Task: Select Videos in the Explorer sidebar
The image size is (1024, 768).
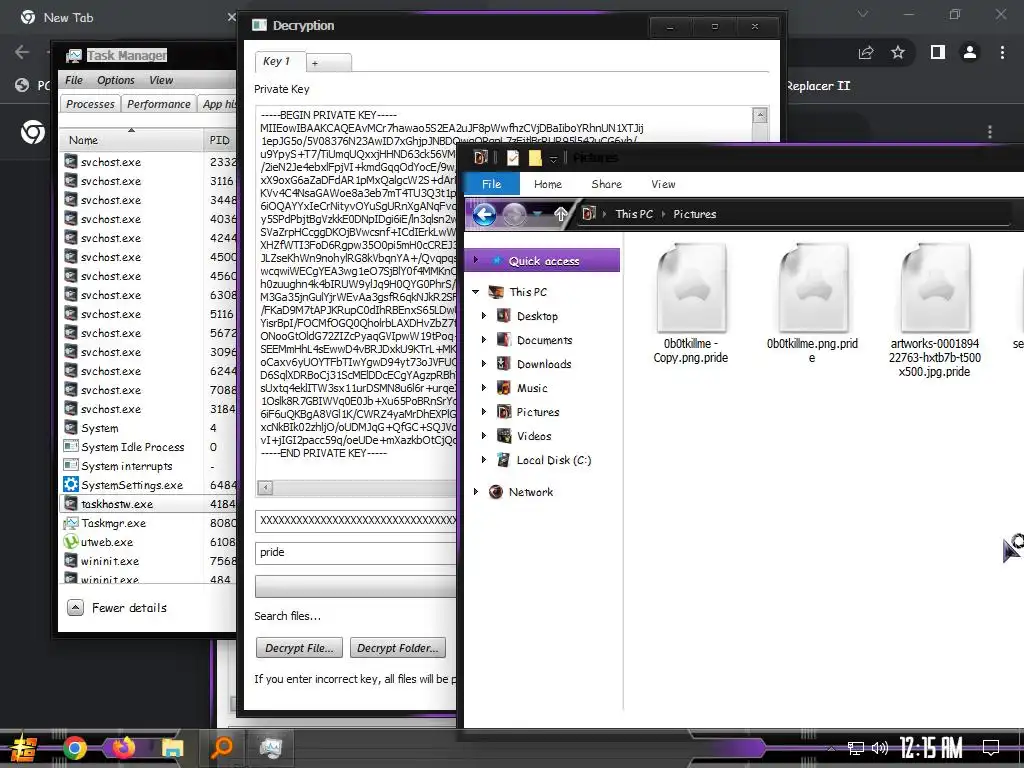Action: coord(534,436)
